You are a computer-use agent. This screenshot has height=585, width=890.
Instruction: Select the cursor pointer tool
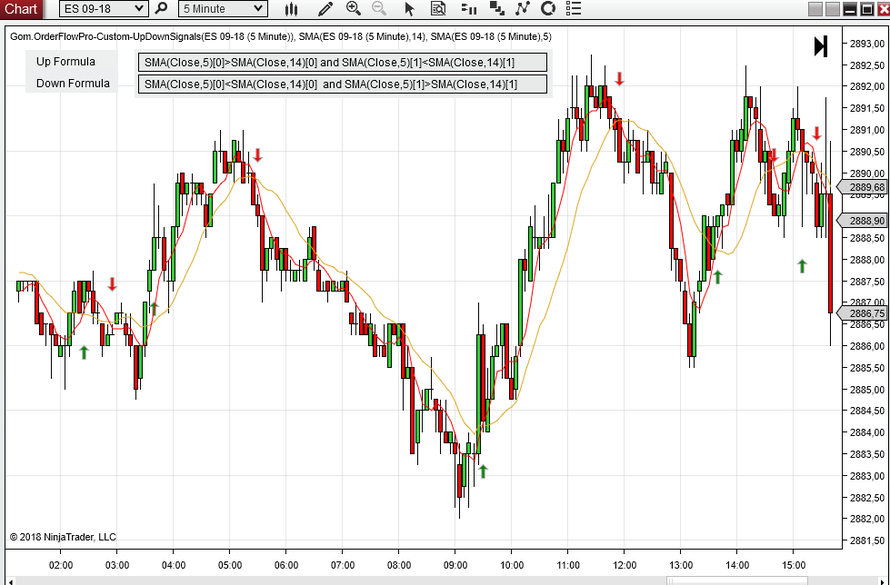[x=409, y=9]
